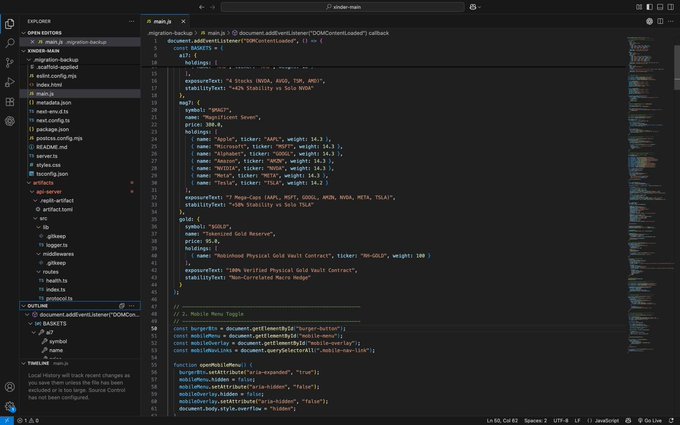
Task: Open the Copilot chat icon in the title bar
Action: [x=473, y=7]
